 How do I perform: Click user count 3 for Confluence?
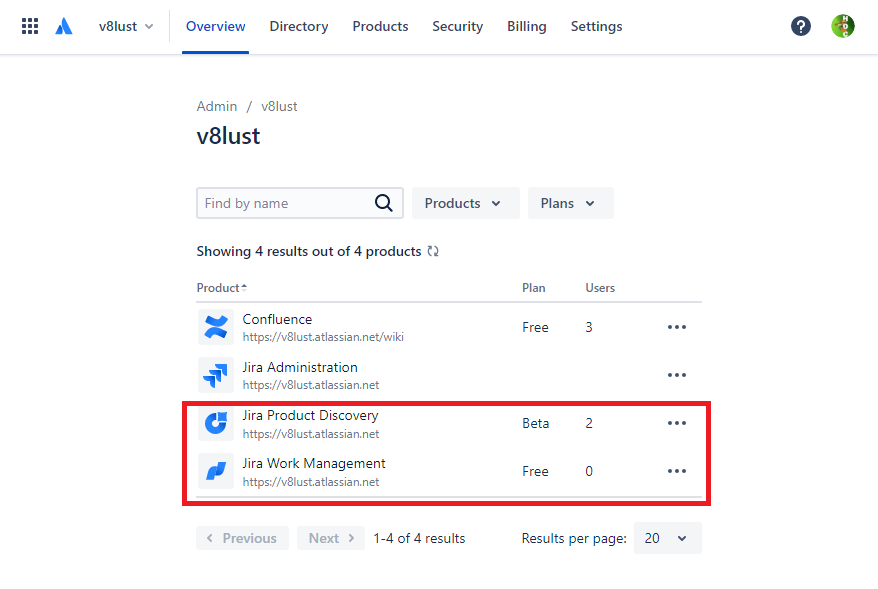[x=589, y=328]
